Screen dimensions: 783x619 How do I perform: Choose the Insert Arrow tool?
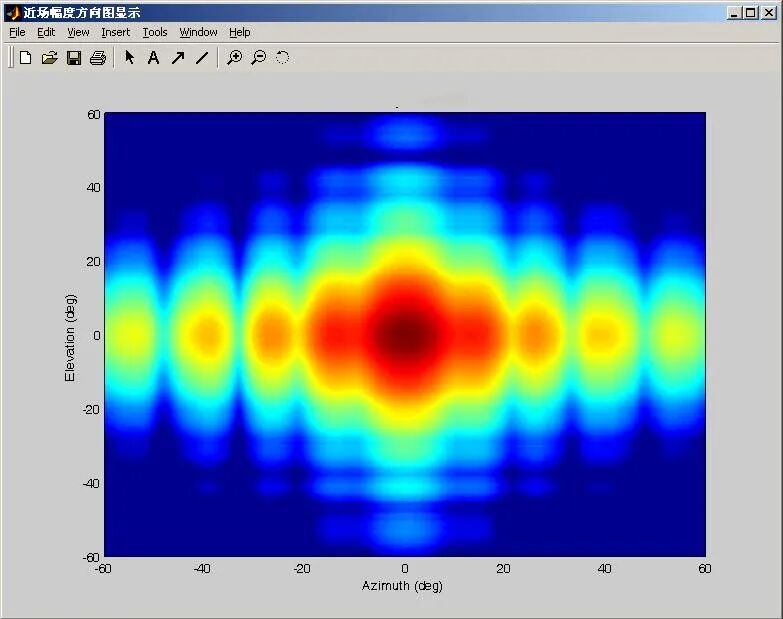click(x=178, y=58)
